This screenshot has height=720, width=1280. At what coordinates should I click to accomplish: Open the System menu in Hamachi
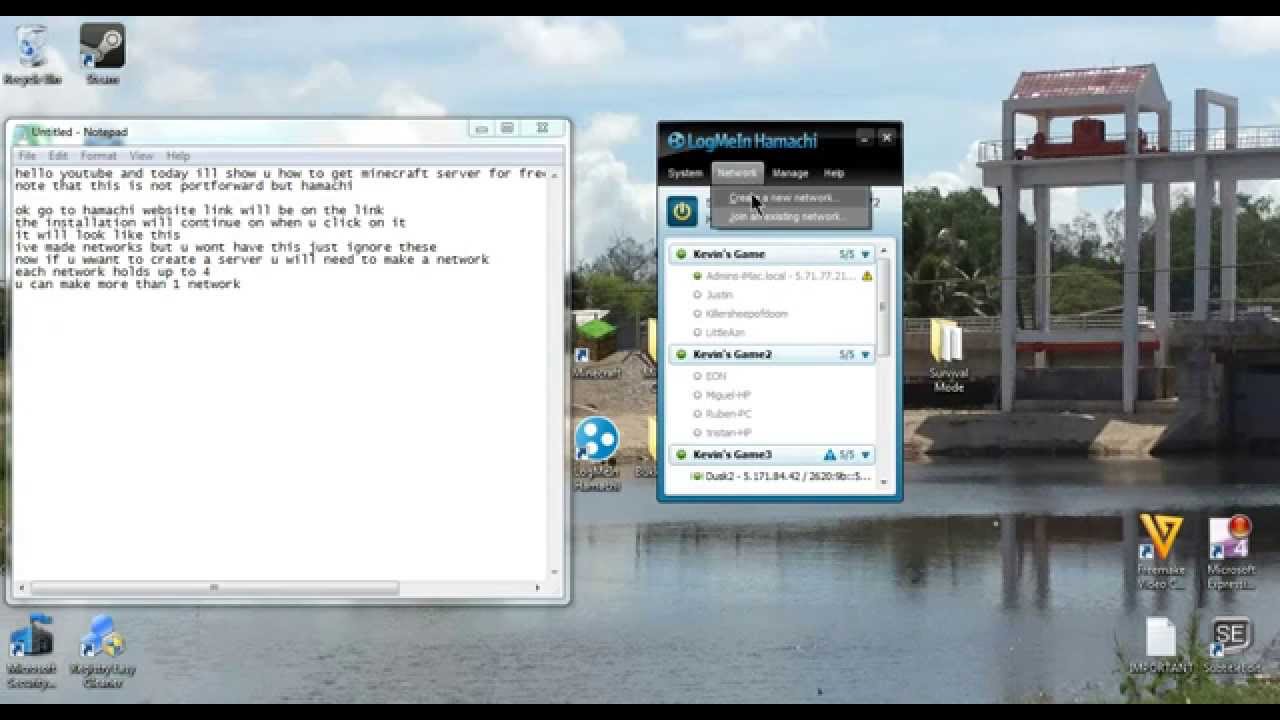685,173
